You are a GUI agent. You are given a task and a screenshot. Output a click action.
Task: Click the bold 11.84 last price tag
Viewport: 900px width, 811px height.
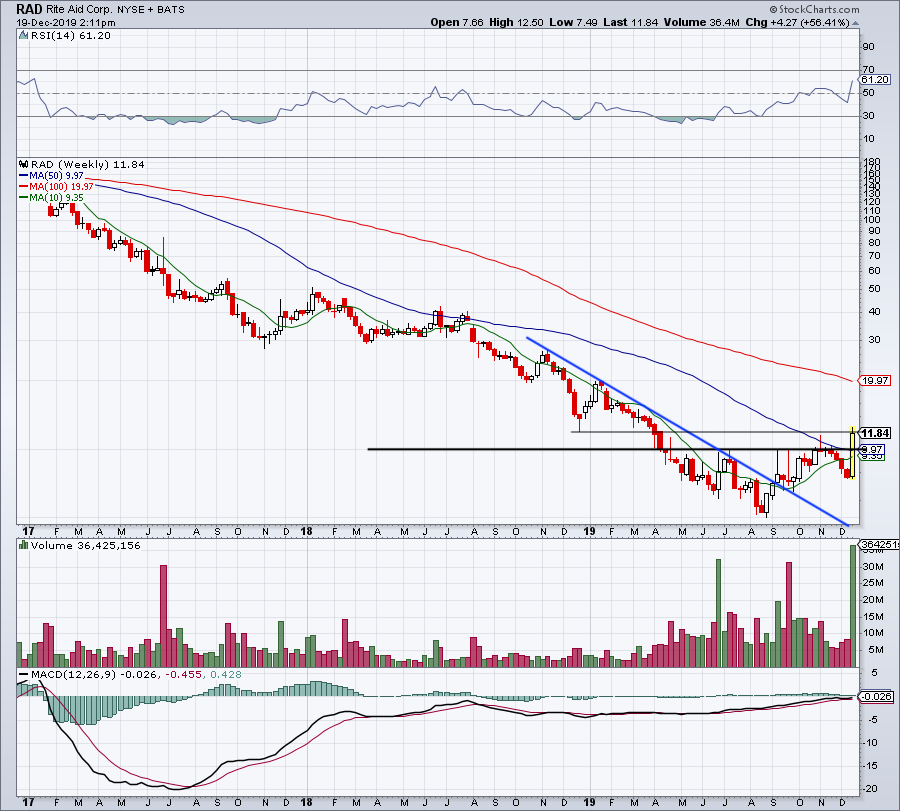pos(875,433)
